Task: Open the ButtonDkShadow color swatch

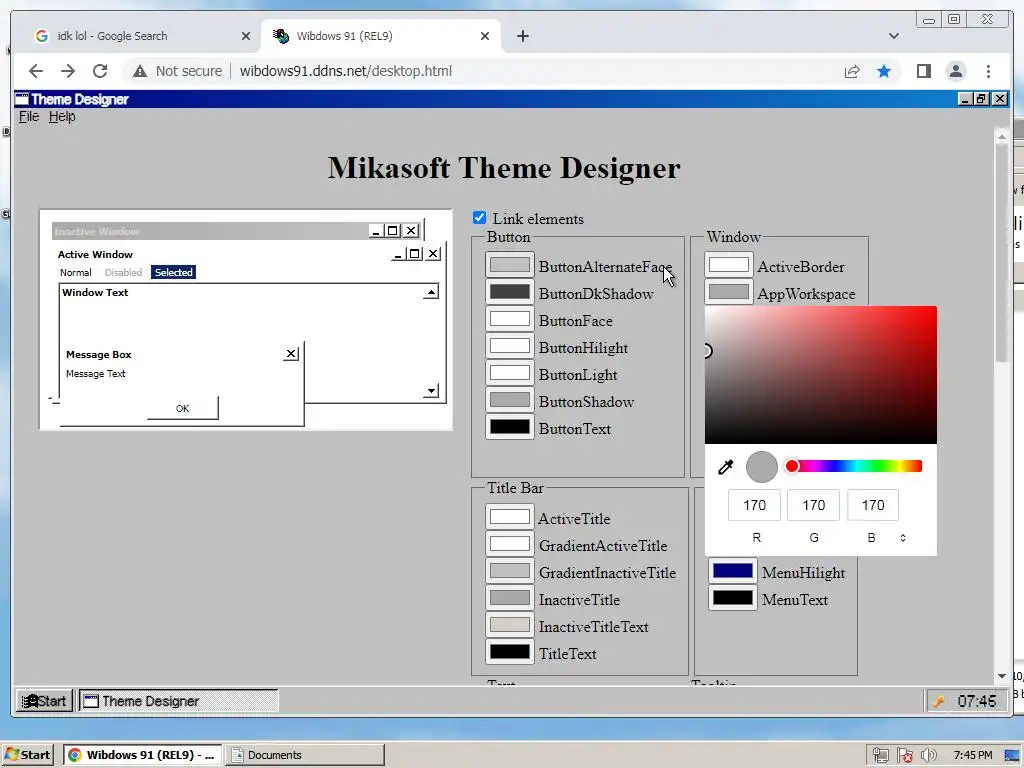Action: click(509, 292)
